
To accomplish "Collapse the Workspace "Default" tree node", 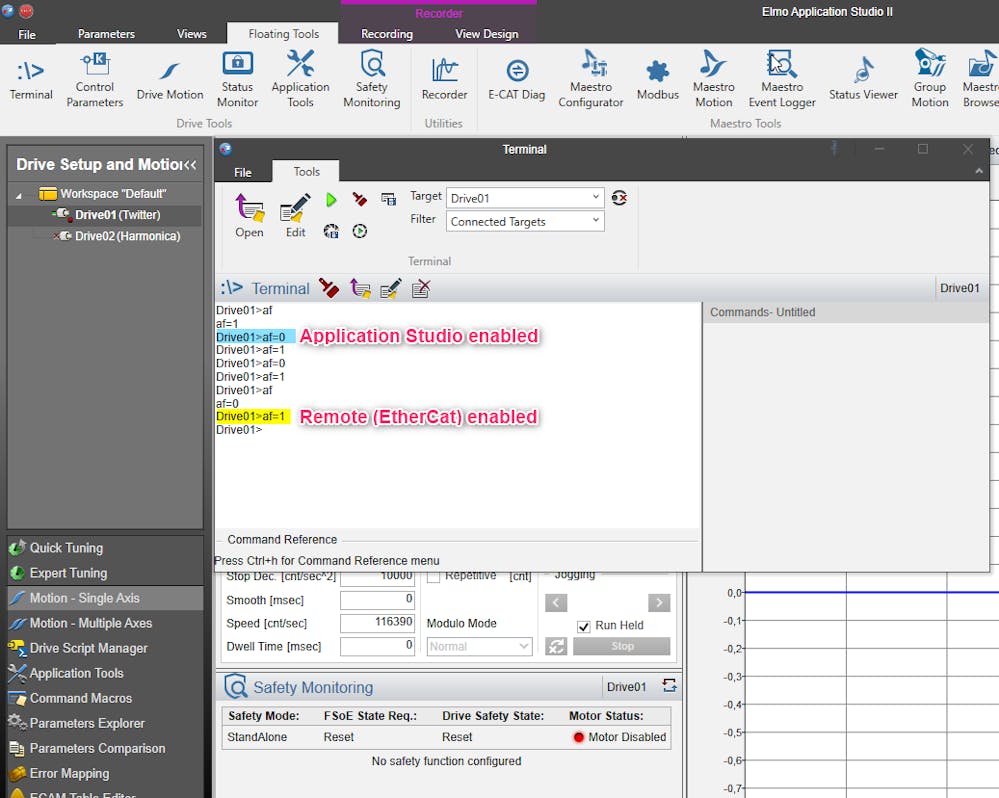I will pos(18,195).
